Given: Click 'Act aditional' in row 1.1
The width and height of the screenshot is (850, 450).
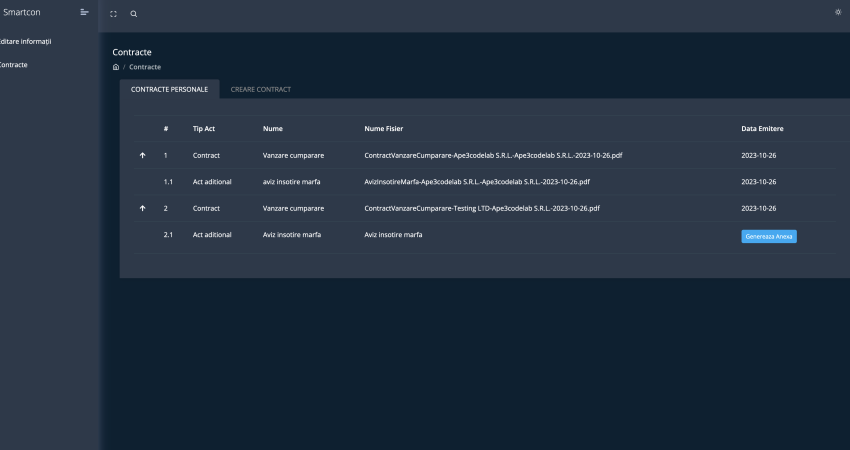Looking at the screenshot, I should pos(212,182).
